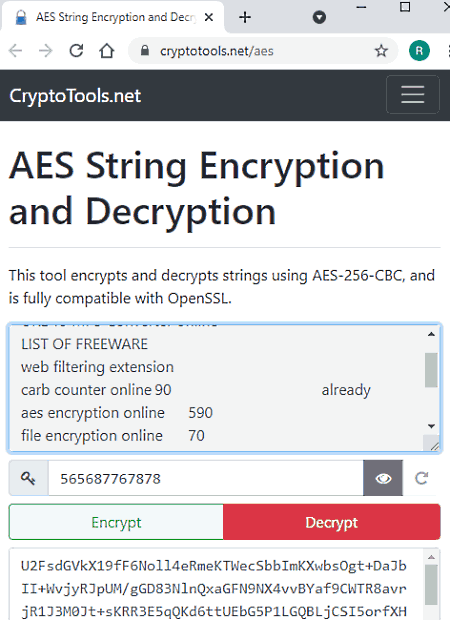Click the input textarea scroll down arrow
Image resolution: width=450 pixels, height=620 pixels.
[431, 426]
